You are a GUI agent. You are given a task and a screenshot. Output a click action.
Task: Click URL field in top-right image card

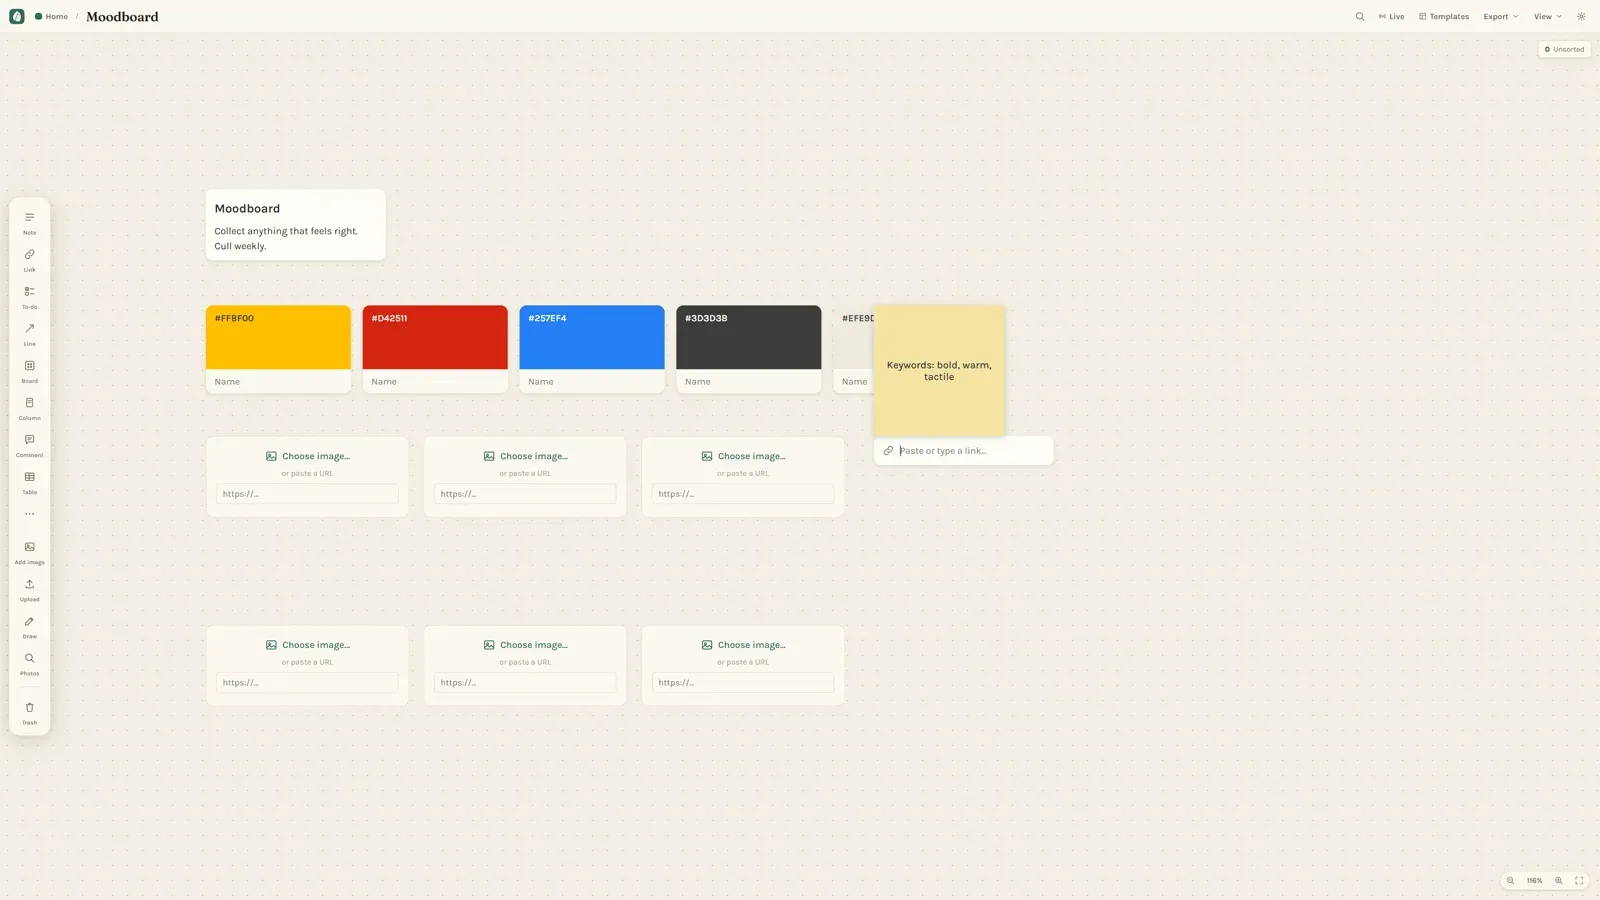[743, 494]
